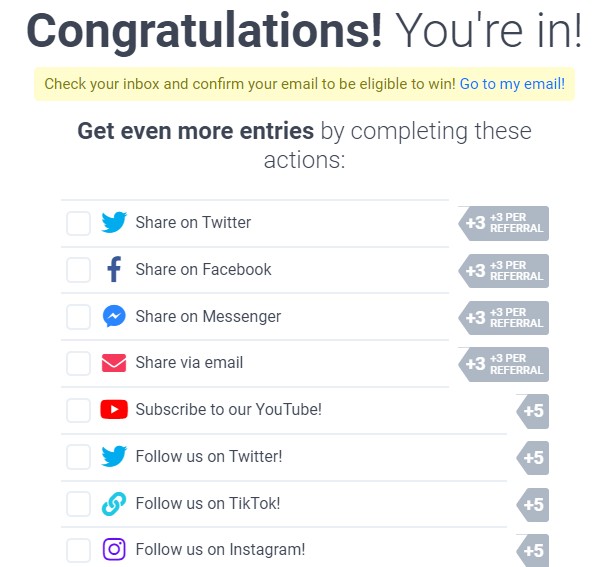Click the +5 badge for YouTube subscription

(x=532, y=411)
